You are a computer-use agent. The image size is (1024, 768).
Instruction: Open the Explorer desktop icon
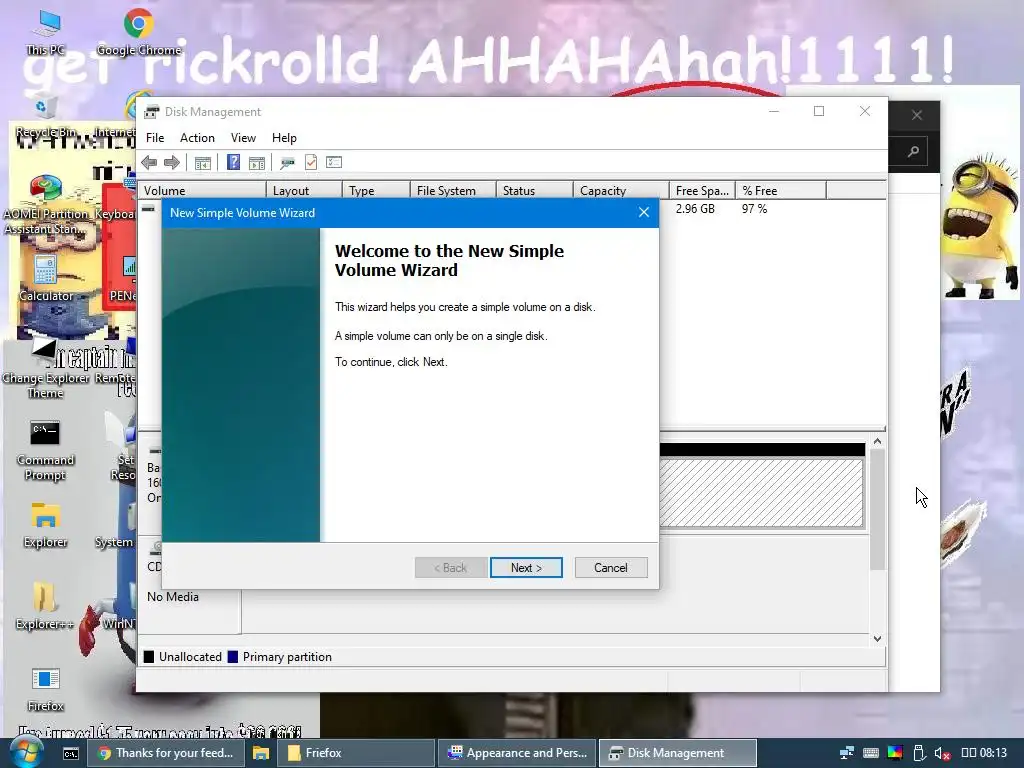45,525
